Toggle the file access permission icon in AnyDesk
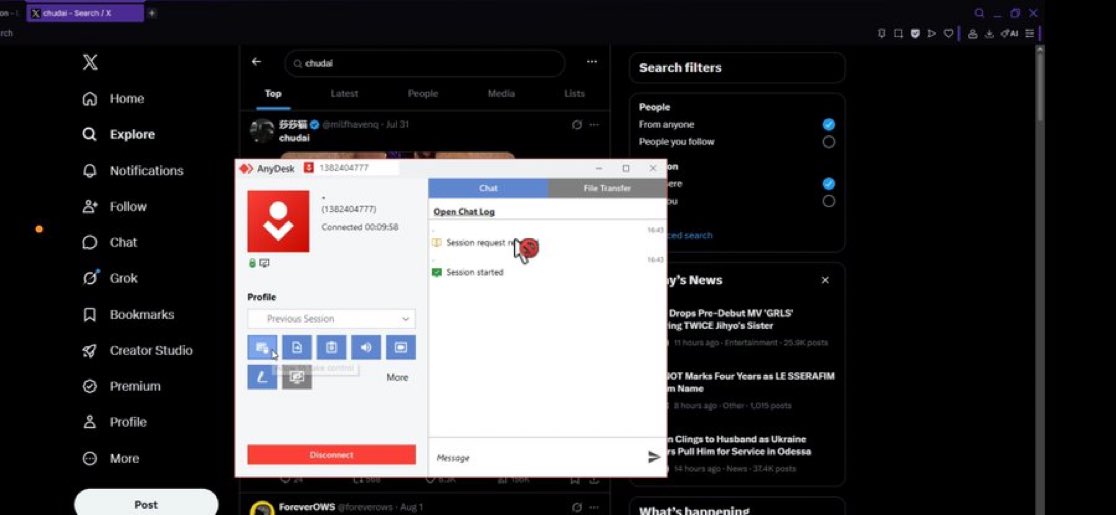This screenshot has width=1116, height=515. (297, 347)
